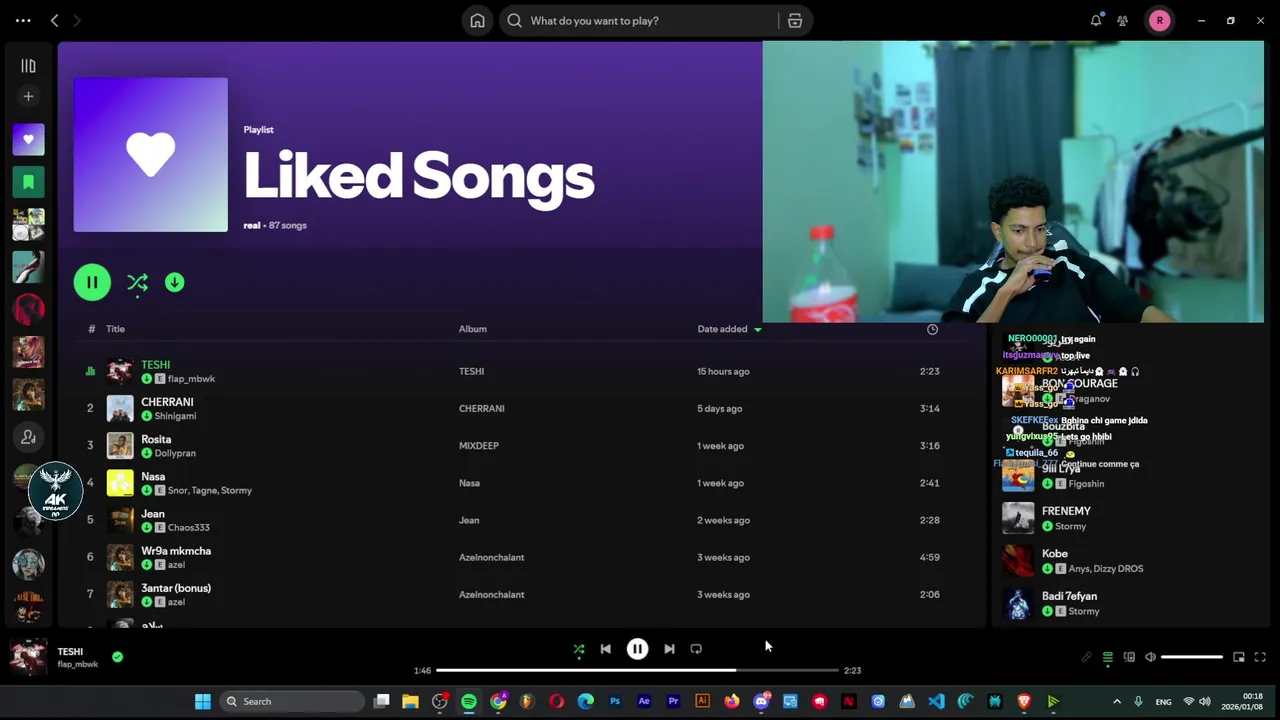Toggle liked checkmark beside now playing TESHI
Screen dimensions: 1280x720
pos(118,657)
